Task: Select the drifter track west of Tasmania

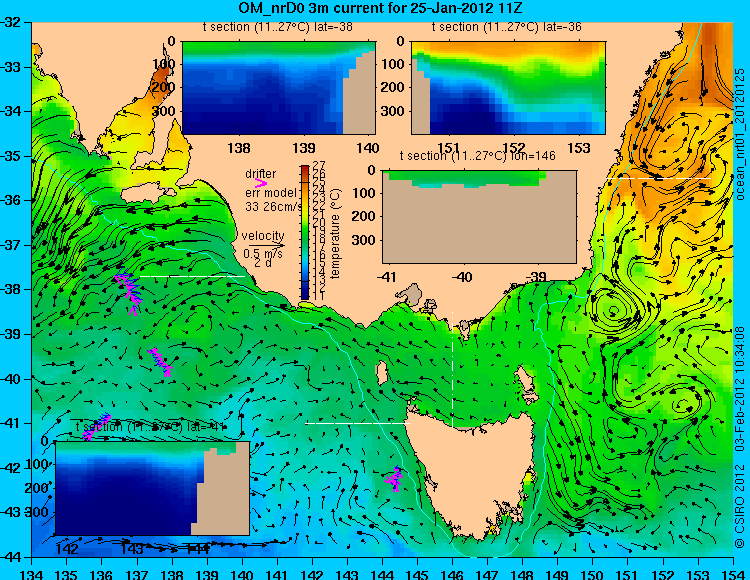Action: 395,478
